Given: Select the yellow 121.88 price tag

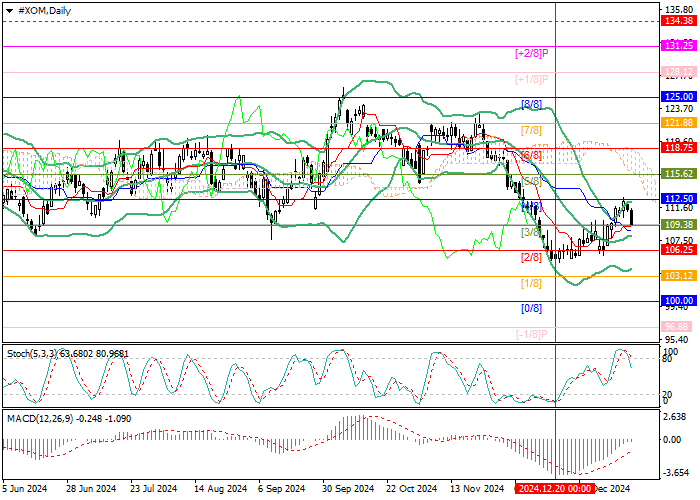Looking at the screenshot, I should tap(679, 122).
